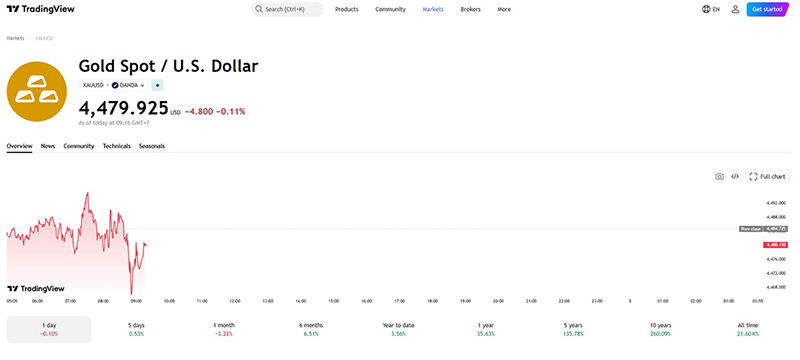Expand the OANDA source dropdown
The width and height of the screenshot is (800, 360).
(129, 85)
